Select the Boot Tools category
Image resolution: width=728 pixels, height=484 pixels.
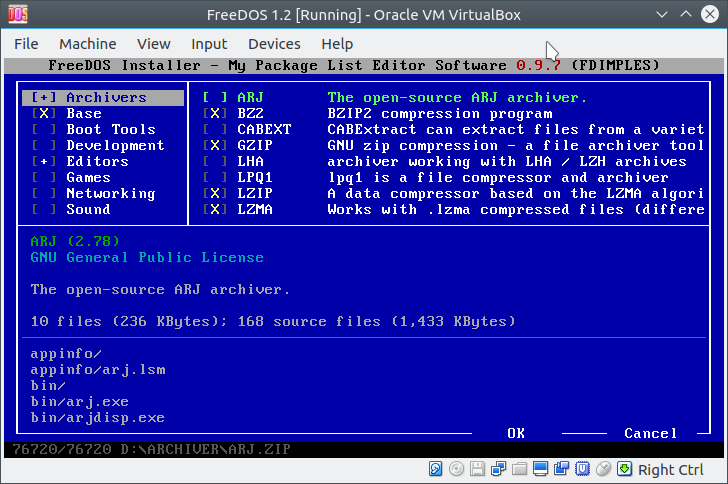pos(111,129)
